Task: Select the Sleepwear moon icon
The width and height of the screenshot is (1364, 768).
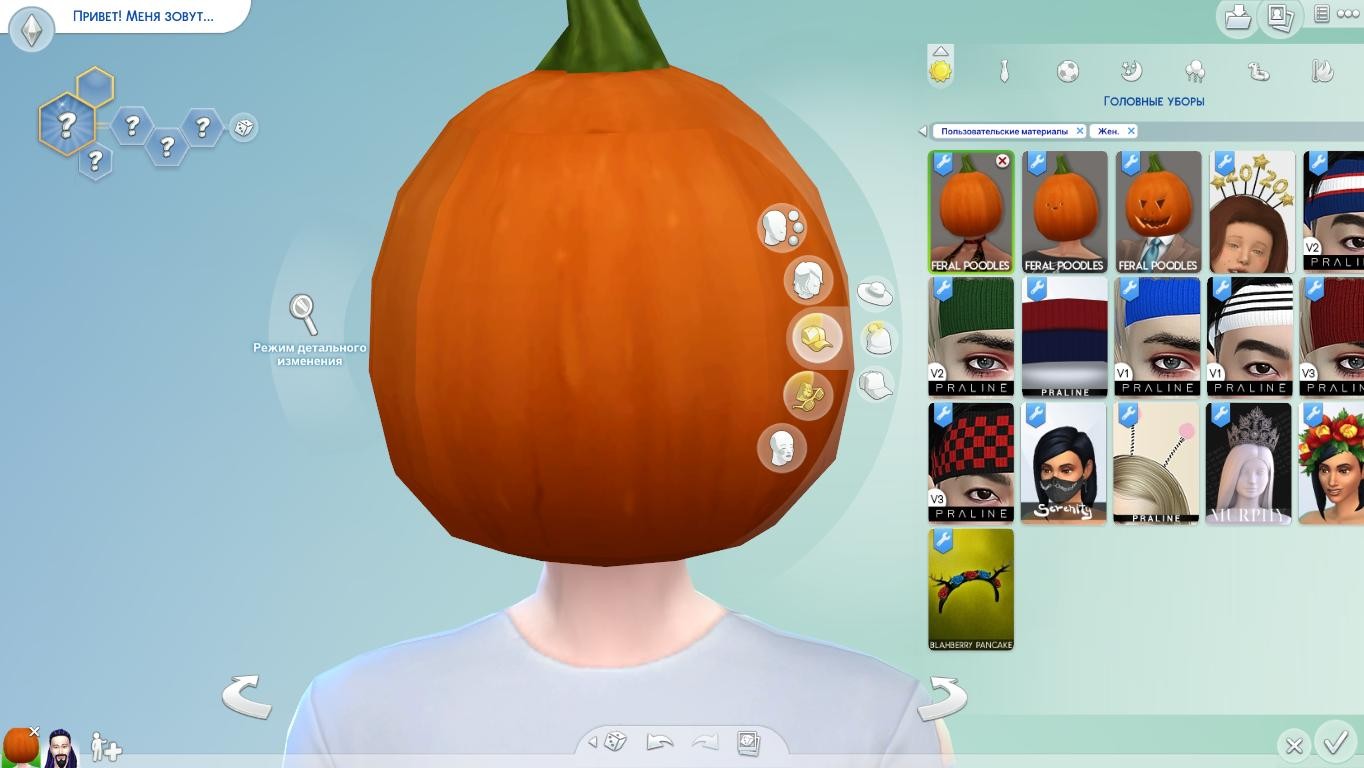Action: click(x=1131, y=71)
